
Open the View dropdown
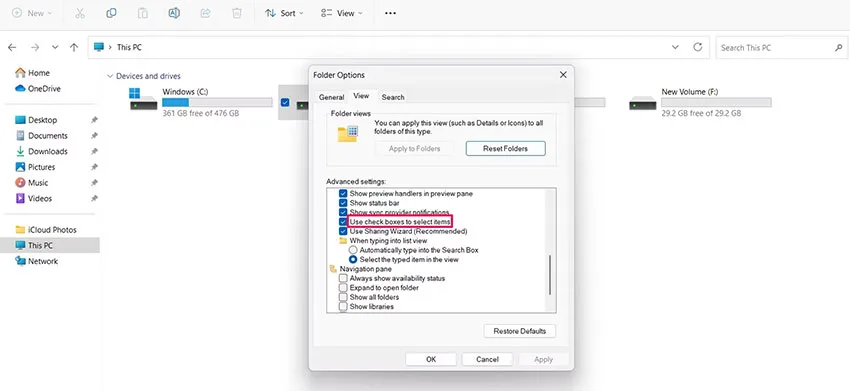click(342, 14)
